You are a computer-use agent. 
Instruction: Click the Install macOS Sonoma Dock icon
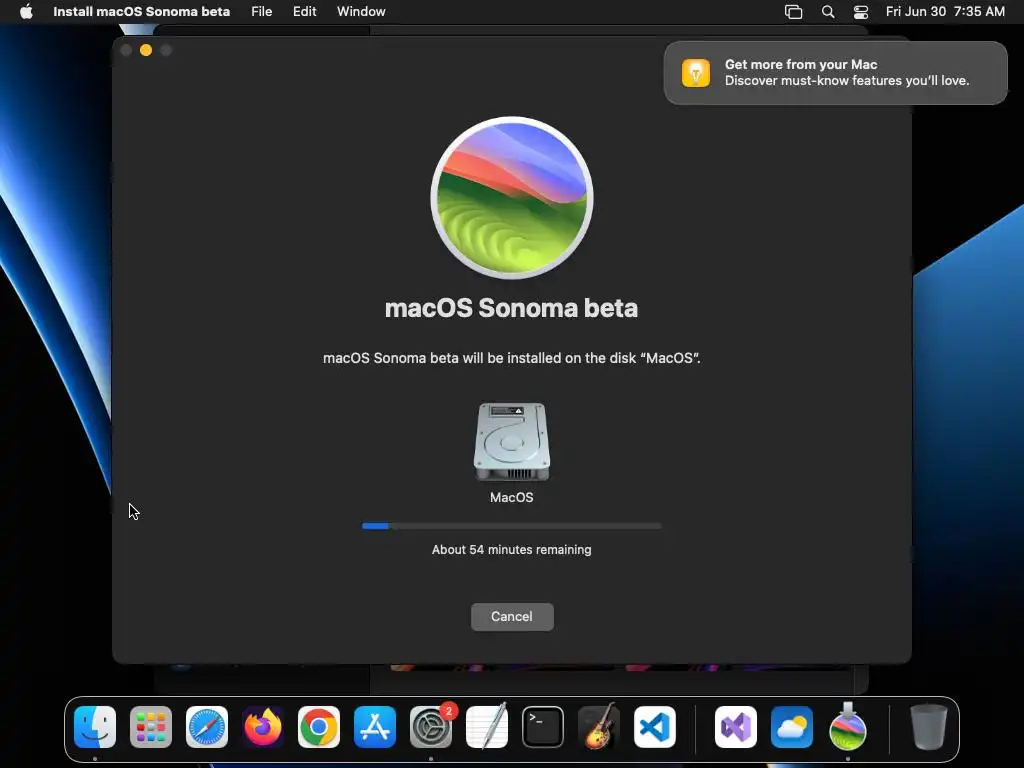(848, 726)
